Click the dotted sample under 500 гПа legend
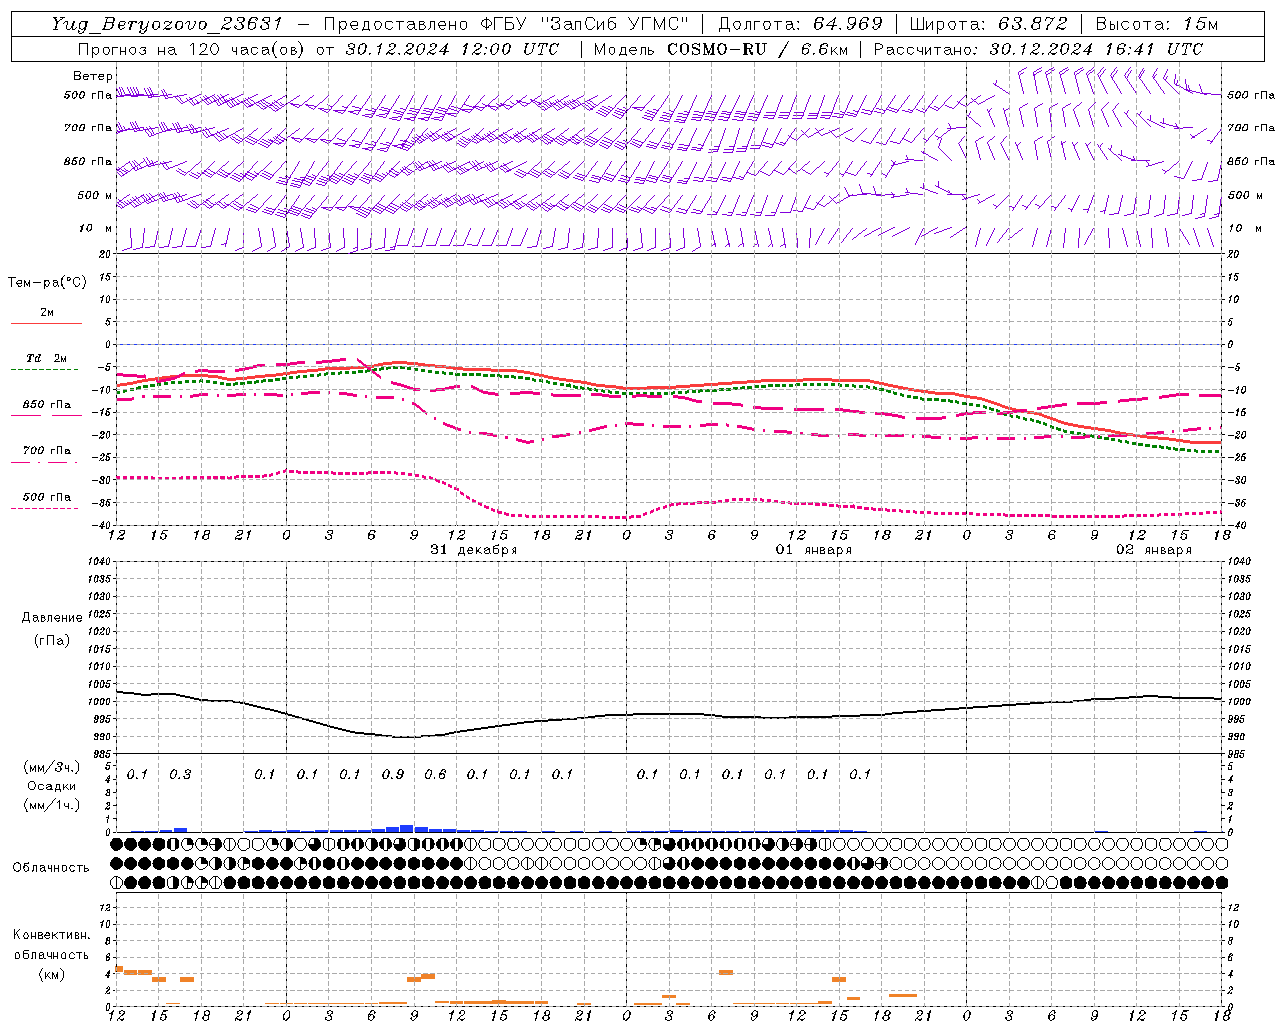 click(x=44, y=508)
